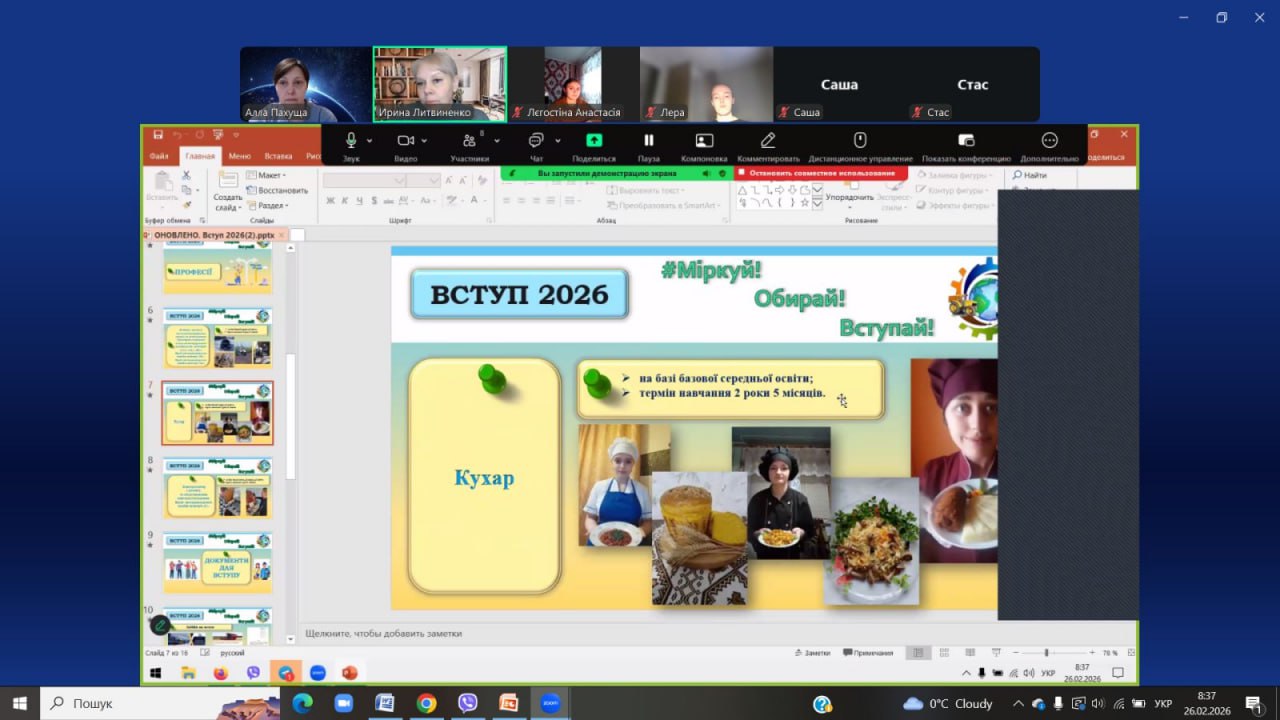Pause screen sharing with Пауза
This screenshot has width=1280, height=720.
(648, 141)
